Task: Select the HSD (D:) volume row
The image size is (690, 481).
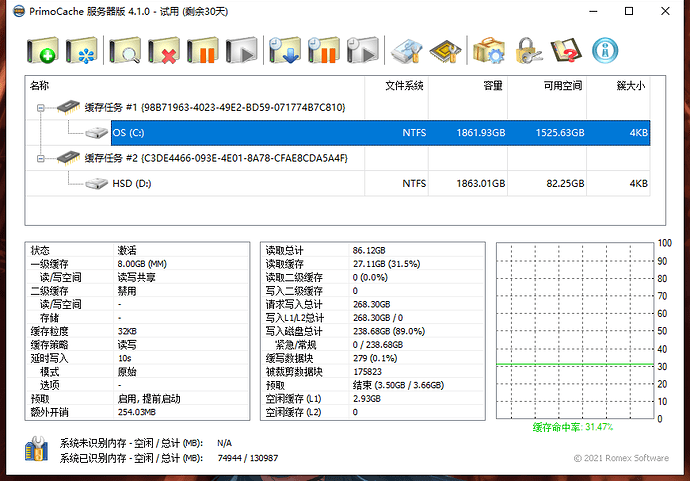Action: click(x=338, y=184)
